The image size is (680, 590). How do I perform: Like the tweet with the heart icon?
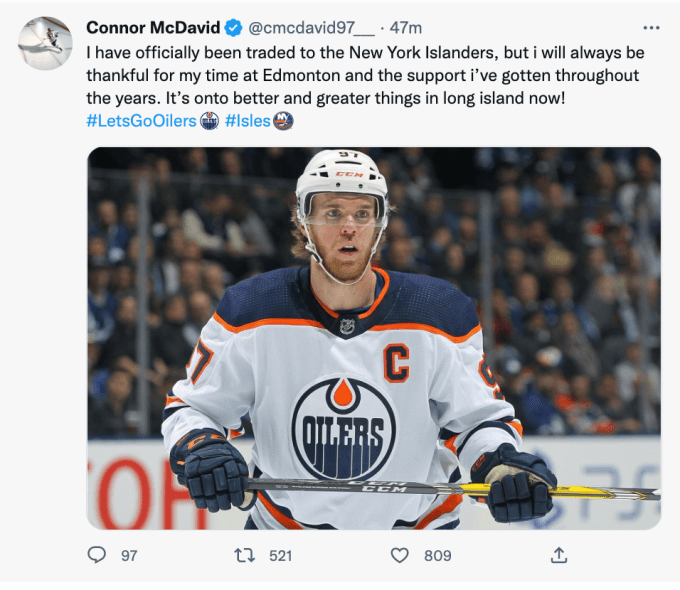[x=399, y=555]
